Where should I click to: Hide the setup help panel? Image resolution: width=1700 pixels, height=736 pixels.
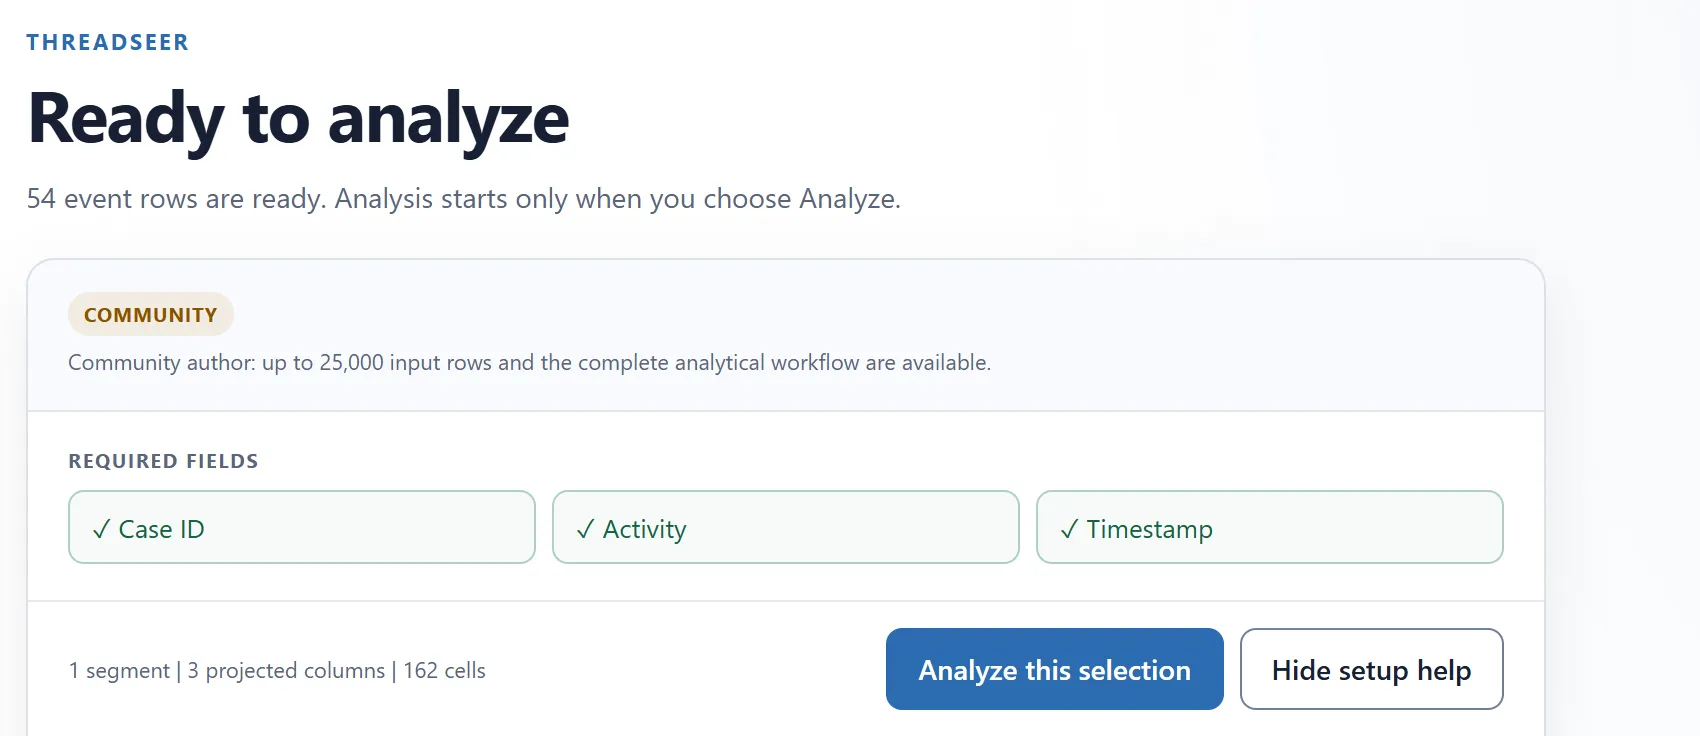[1371, 669]
